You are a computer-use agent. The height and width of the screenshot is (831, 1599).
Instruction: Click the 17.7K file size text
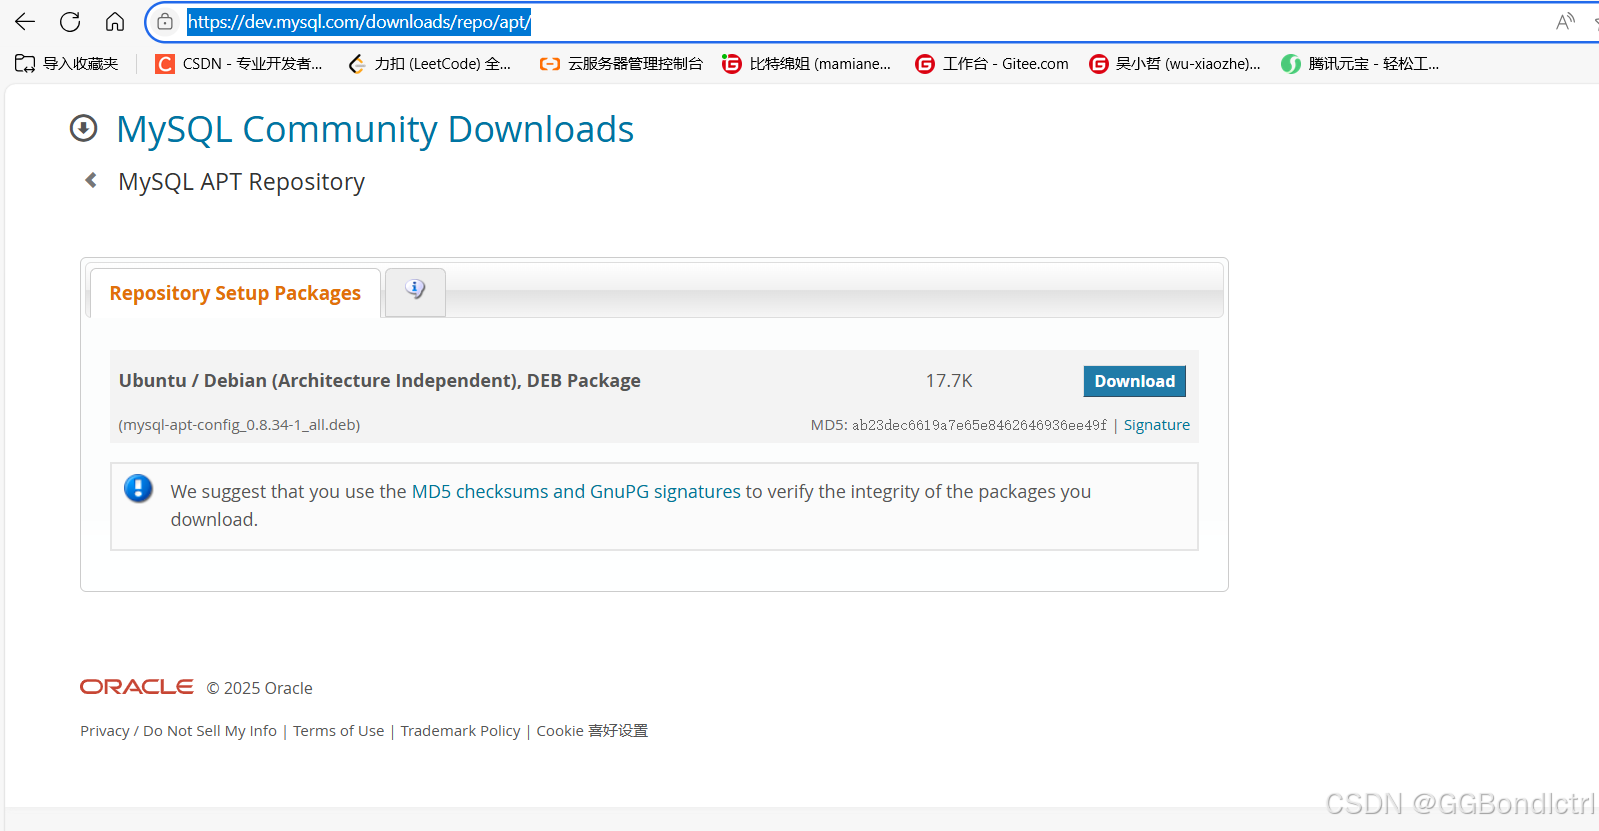(x=949, y=381)
